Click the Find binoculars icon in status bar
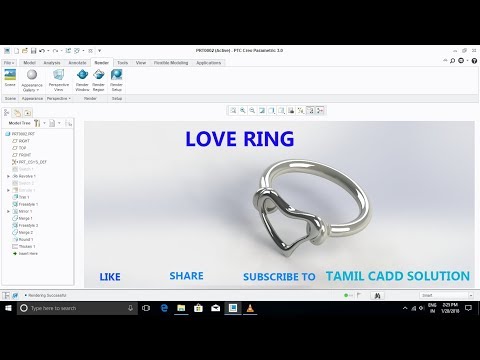The height and width of the screenshot is (360, 480). pyautogui.click(x=377, y=295)
